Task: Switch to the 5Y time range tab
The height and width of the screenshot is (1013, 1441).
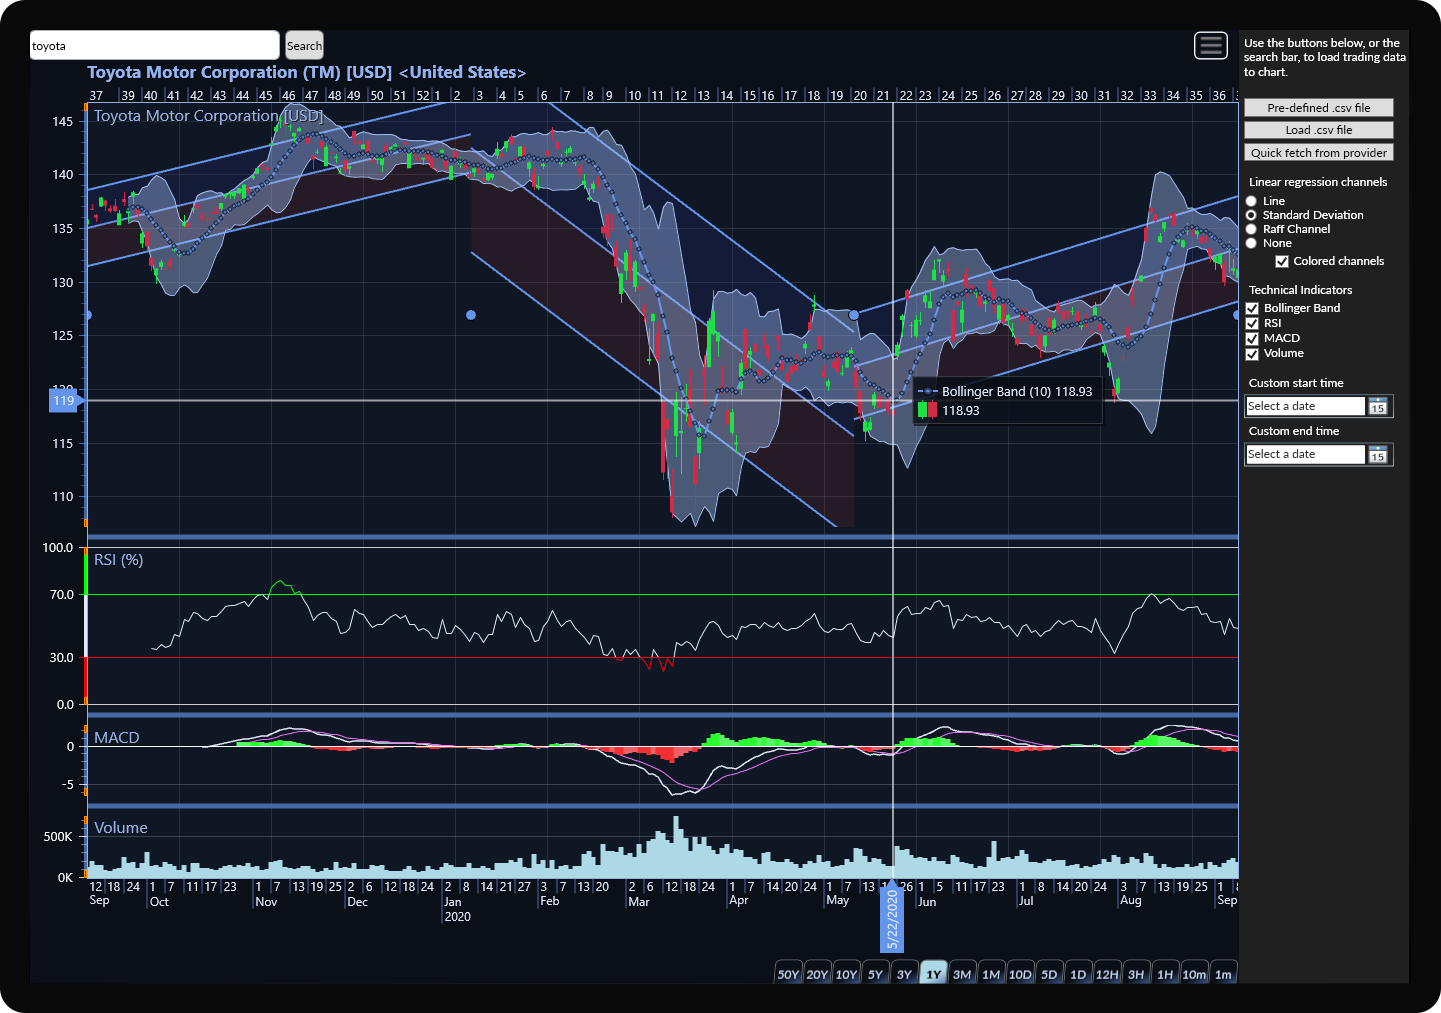Action: point(875,974)
